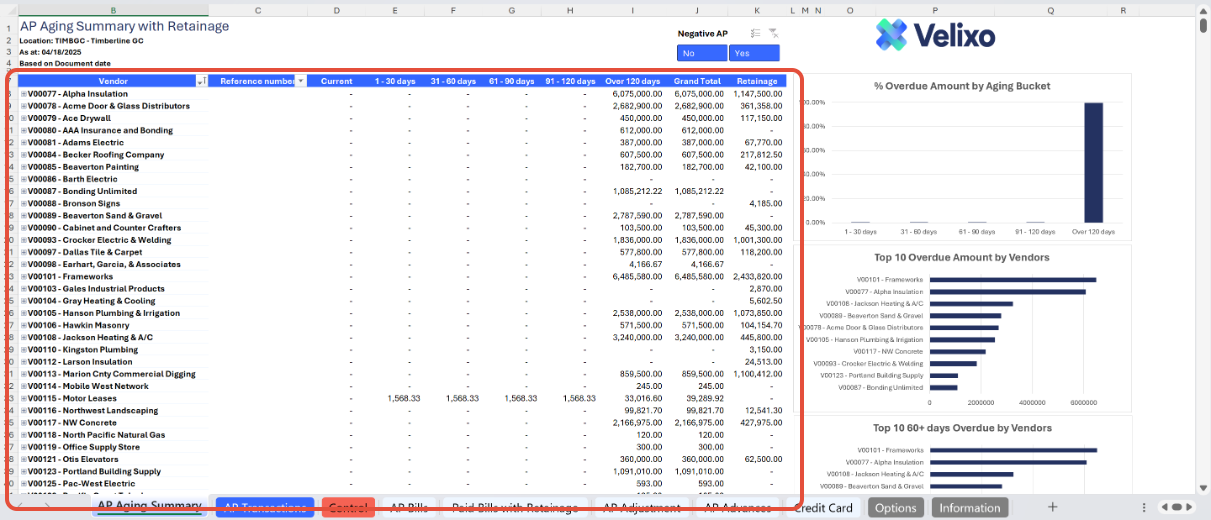1211x520 pixels.
Task: Expand the V00079 - Ace Drywall row
Action: 24,118
